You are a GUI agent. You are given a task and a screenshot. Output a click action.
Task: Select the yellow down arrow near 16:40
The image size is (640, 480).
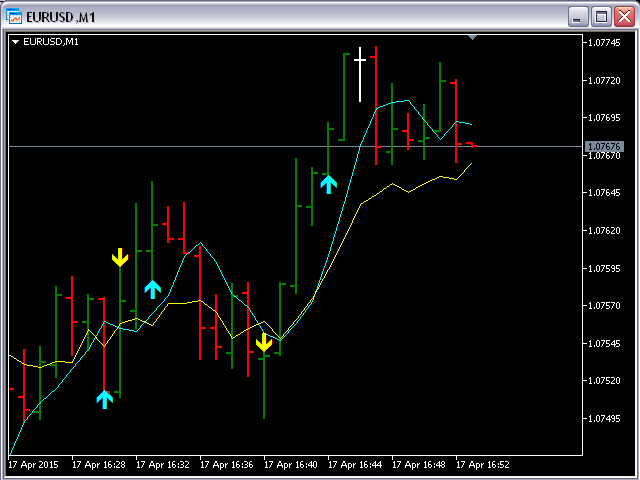[x=264, y=342]
